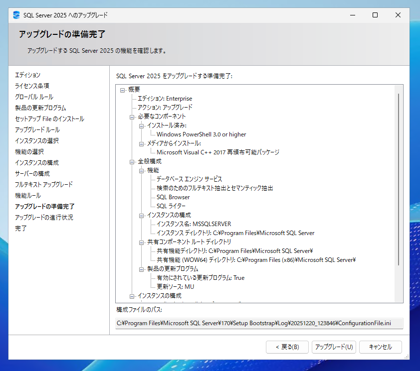The width and height of the screenshot is (420, 371).
Task: Select the 有効にされている更新プログラム: True row
Action: tap(201, 278)
